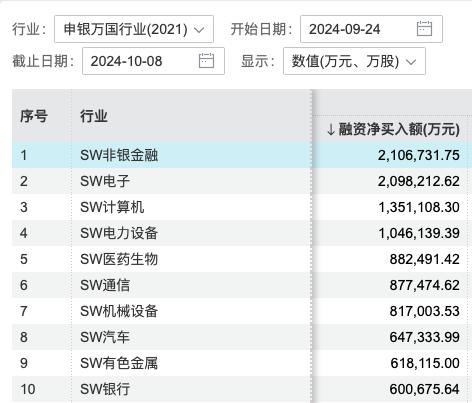The height and width of the screenshot is (403, 472).
Task: Select row SW电子
Action: [242, 181]
